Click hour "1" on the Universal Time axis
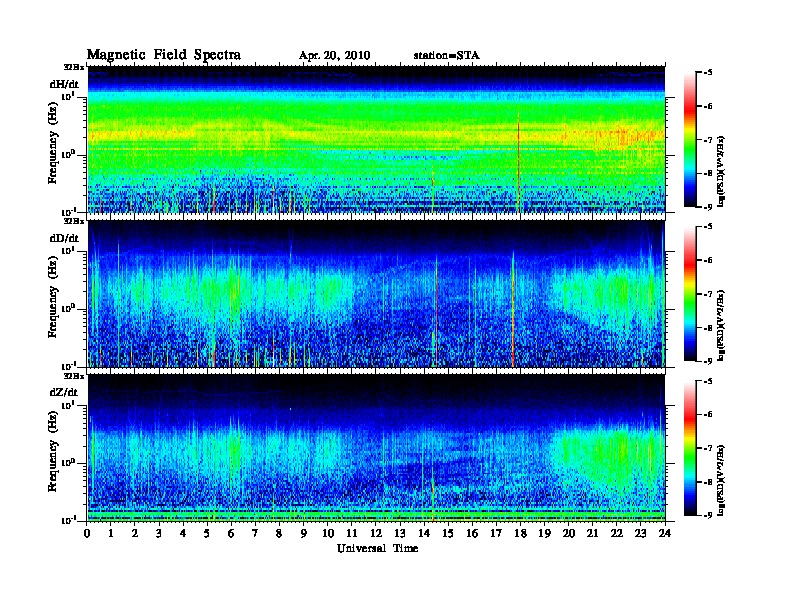This screenshot has height=612, width=792. pyautogui.click(x=111, y=534)
